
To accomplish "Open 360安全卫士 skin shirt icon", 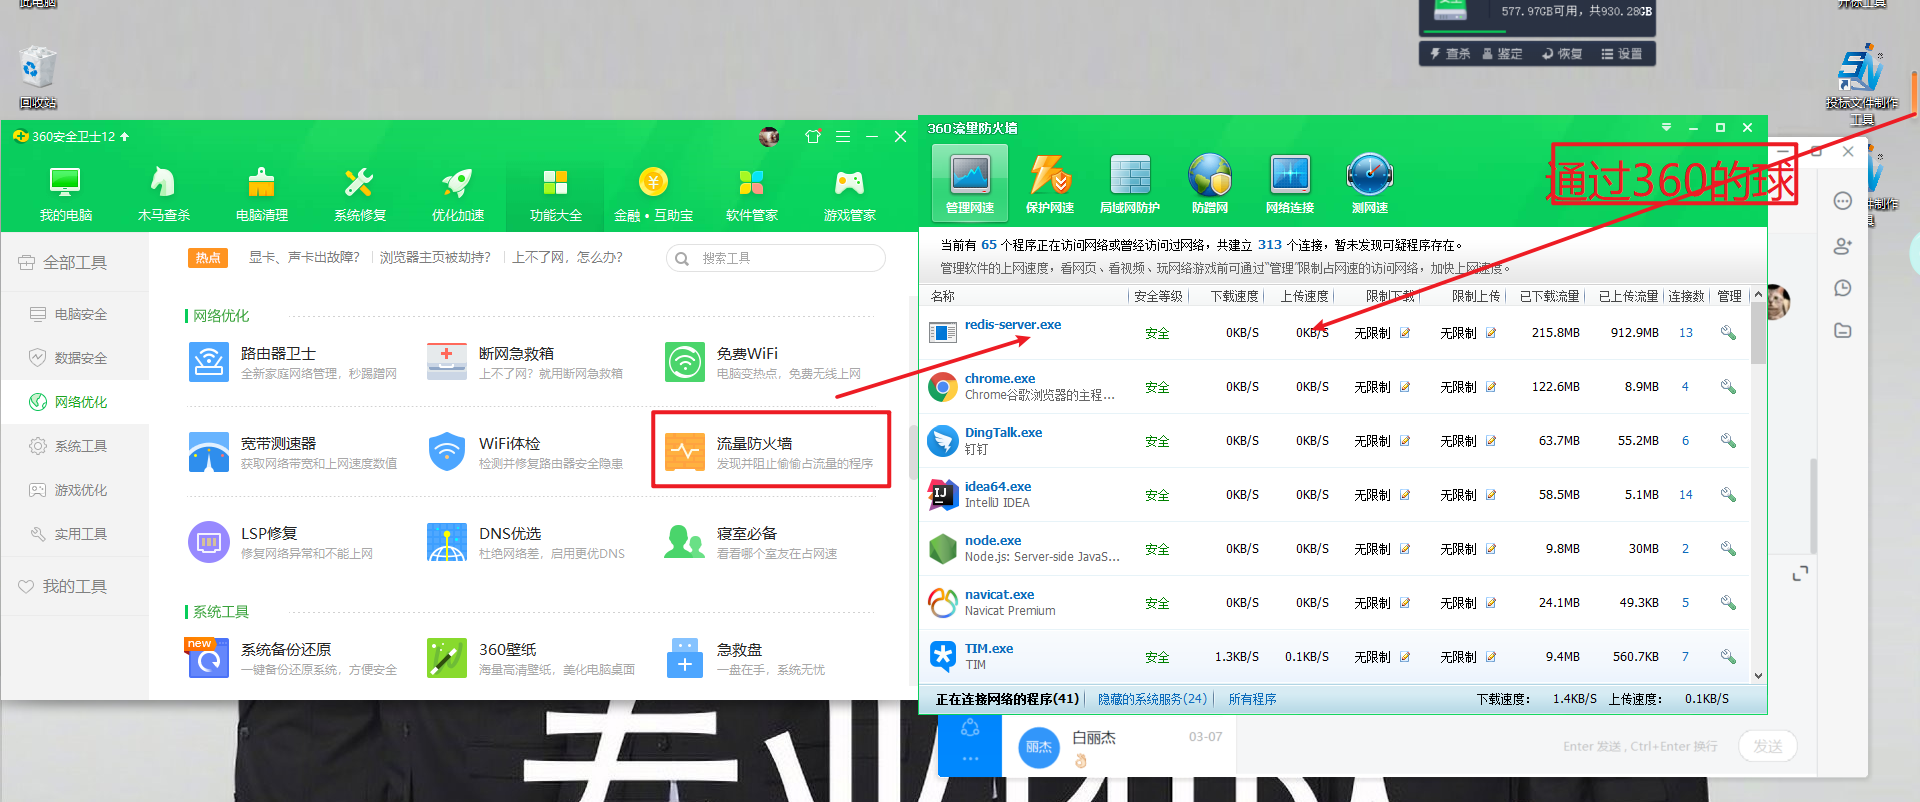I will tap(813, 136).
